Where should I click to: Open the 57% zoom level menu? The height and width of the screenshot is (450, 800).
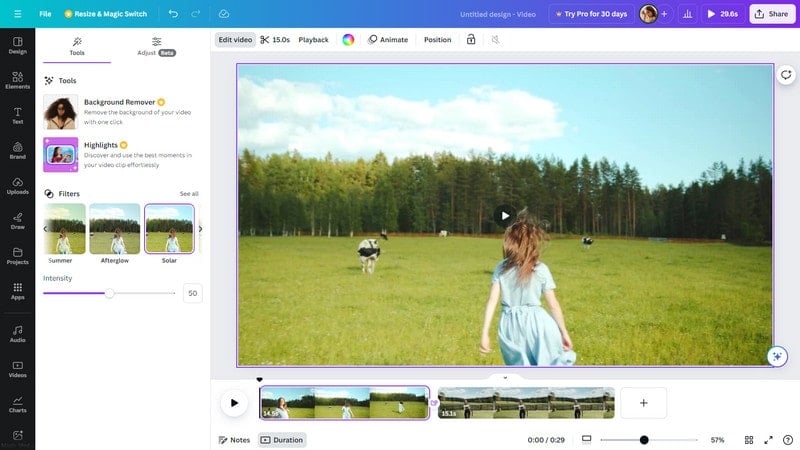click(717, 440)
